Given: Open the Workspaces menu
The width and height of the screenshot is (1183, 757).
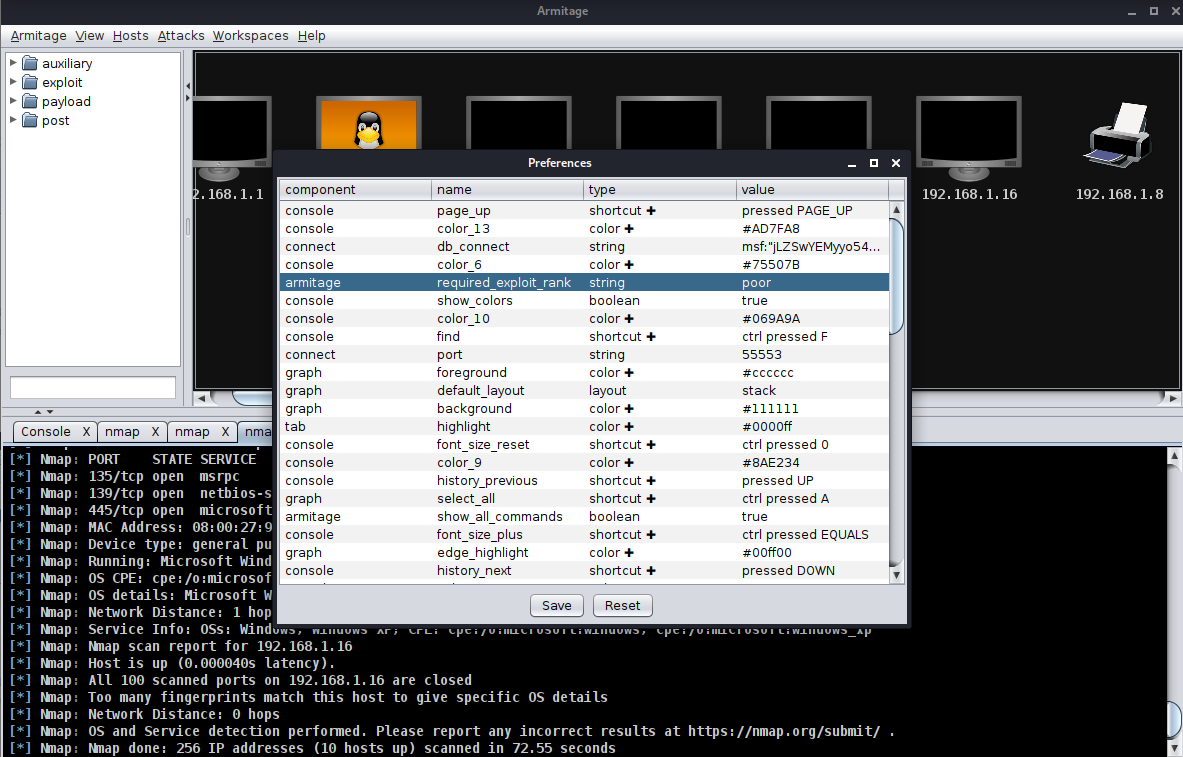Looking at the screenshot, I should [x=250, y=35].
